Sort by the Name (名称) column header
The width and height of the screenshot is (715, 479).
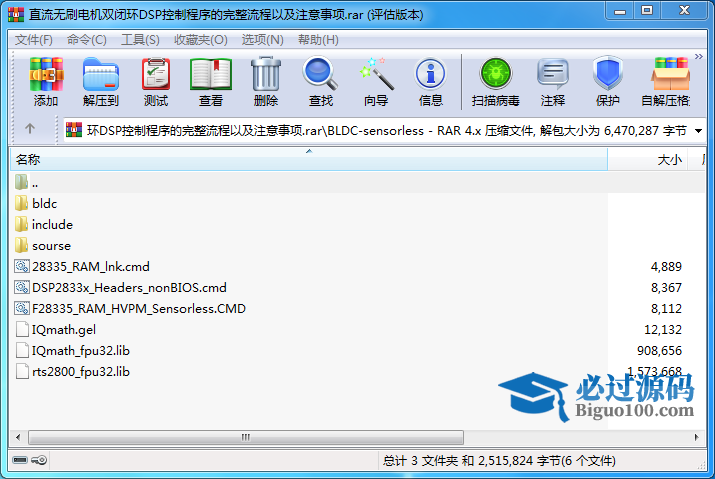pos(309,160)
